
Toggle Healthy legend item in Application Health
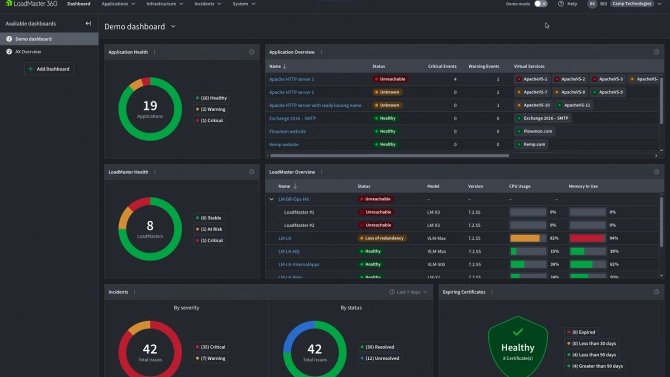(x=212, y=98)
